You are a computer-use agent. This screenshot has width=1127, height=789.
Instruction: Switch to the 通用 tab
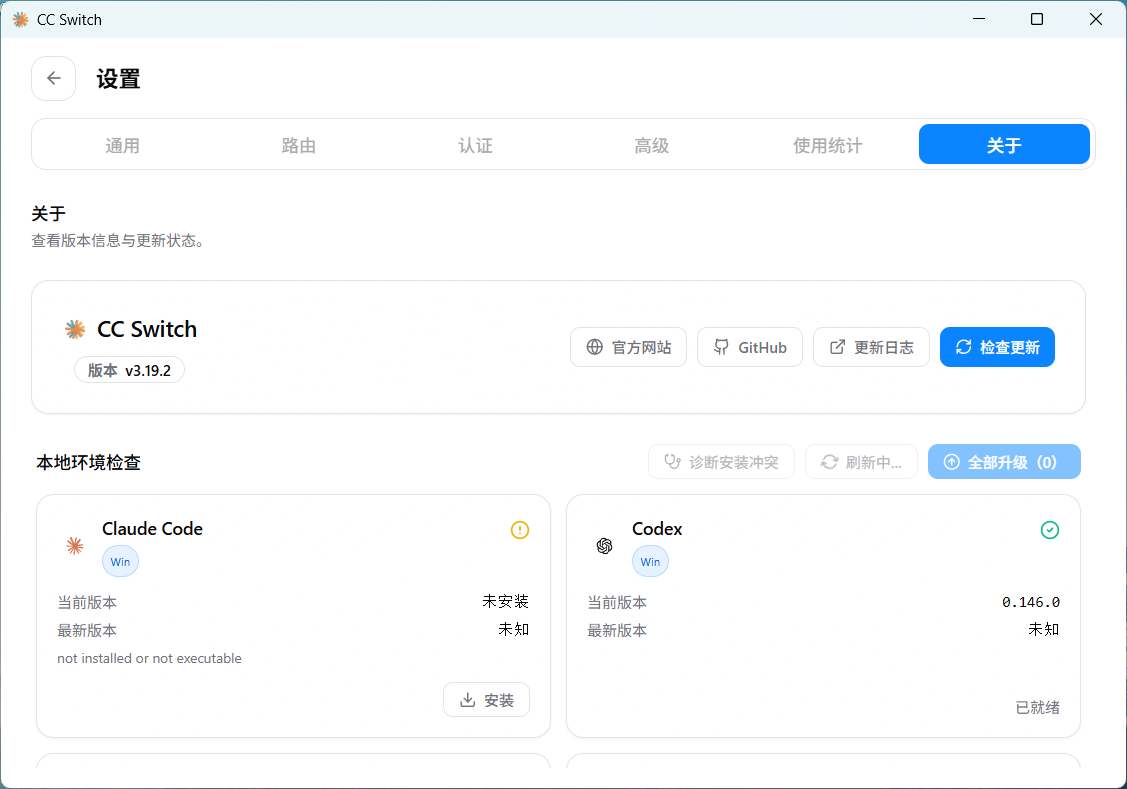[x=122, y=145]
